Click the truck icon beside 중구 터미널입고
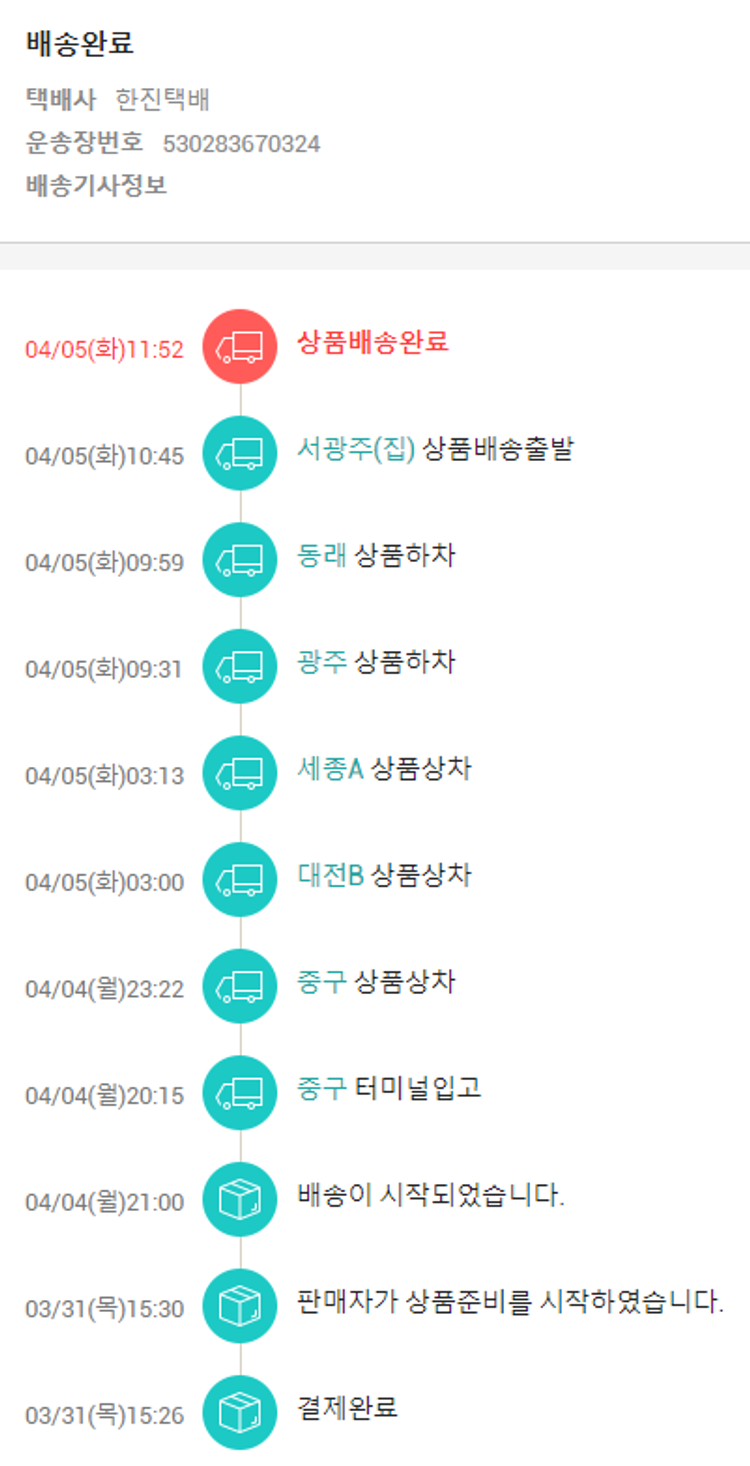750x1466 pixels. 240,1093
